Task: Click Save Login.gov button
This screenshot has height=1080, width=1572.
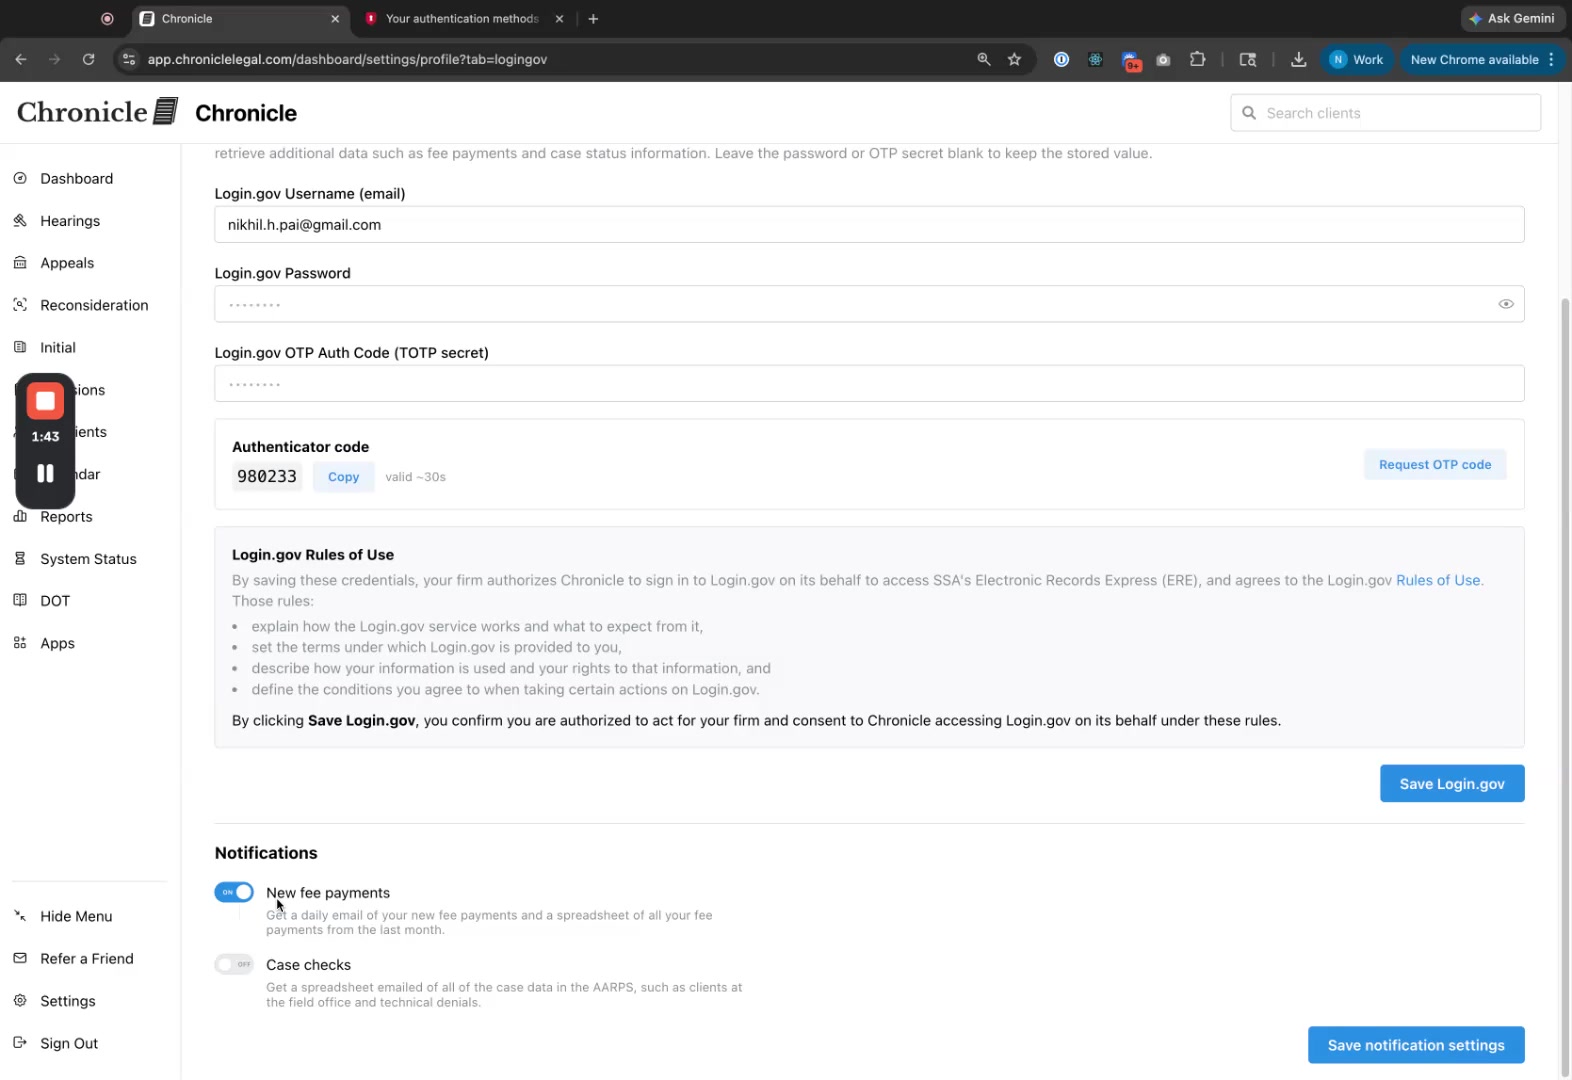Action: (x=1451, y=783)
